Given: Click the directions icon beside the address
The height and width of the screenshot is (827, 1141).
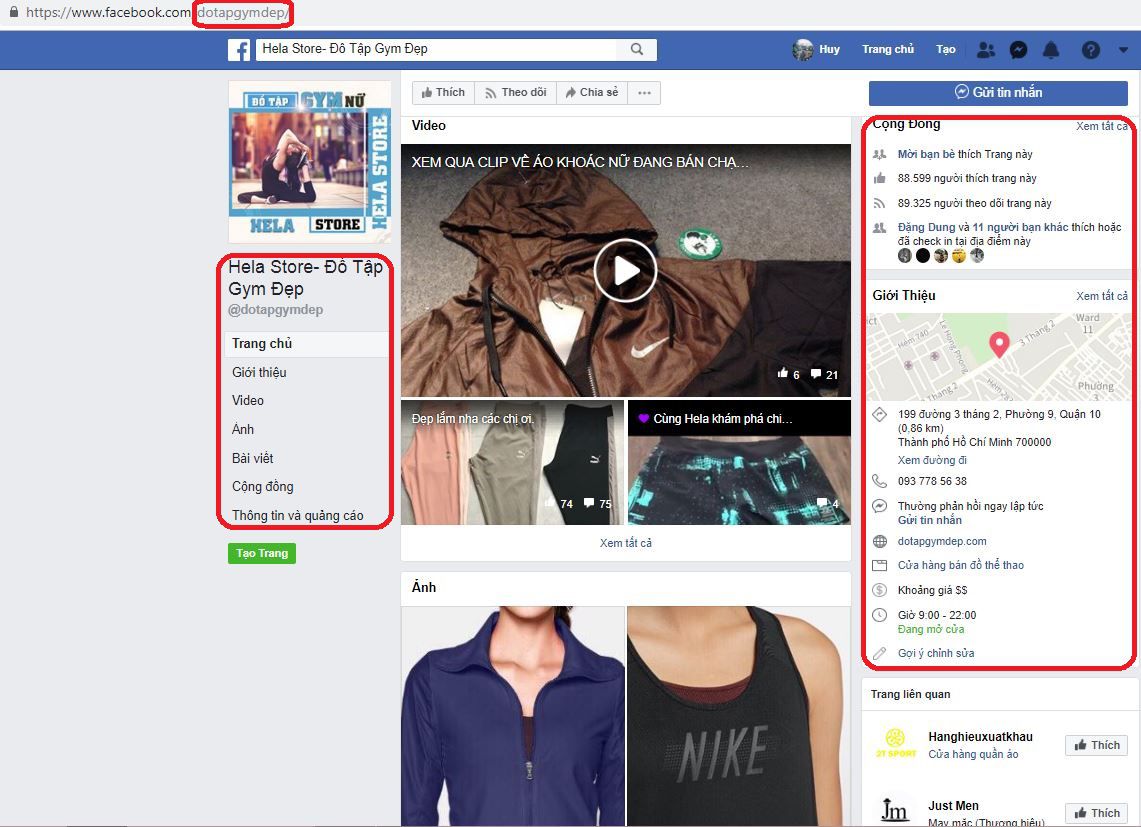Looking at the screenshot, I should pyautogui.click(x=880, y=414).
